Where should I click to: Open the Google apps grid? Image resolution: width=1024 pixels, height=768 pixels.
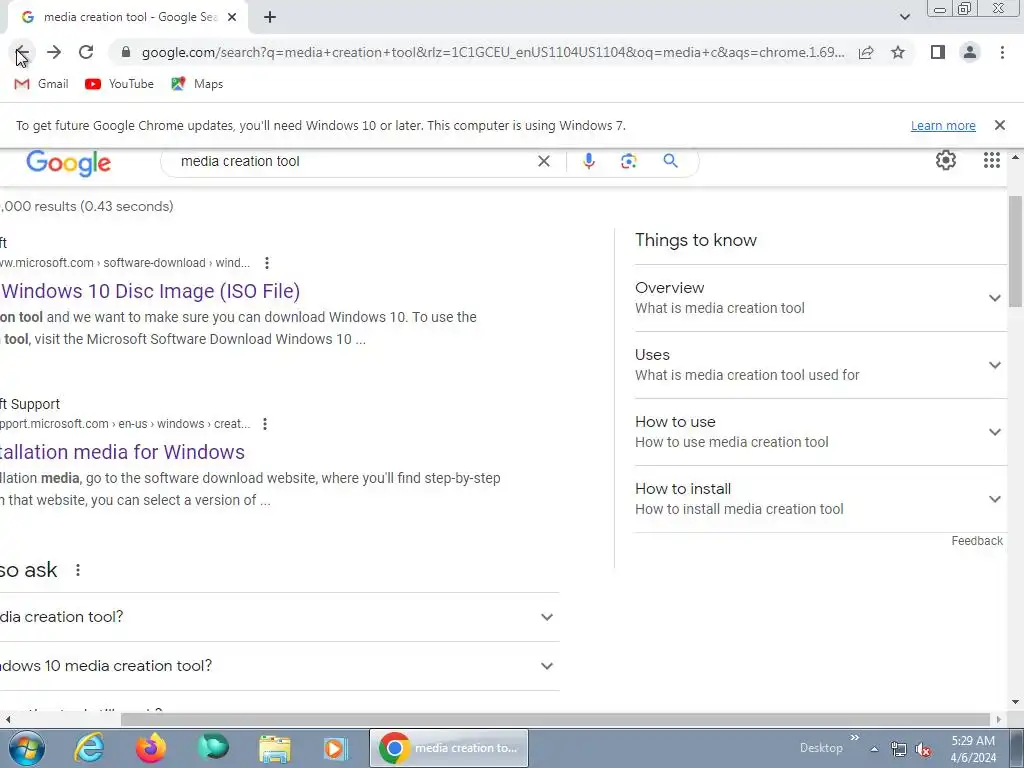(991, 160)
